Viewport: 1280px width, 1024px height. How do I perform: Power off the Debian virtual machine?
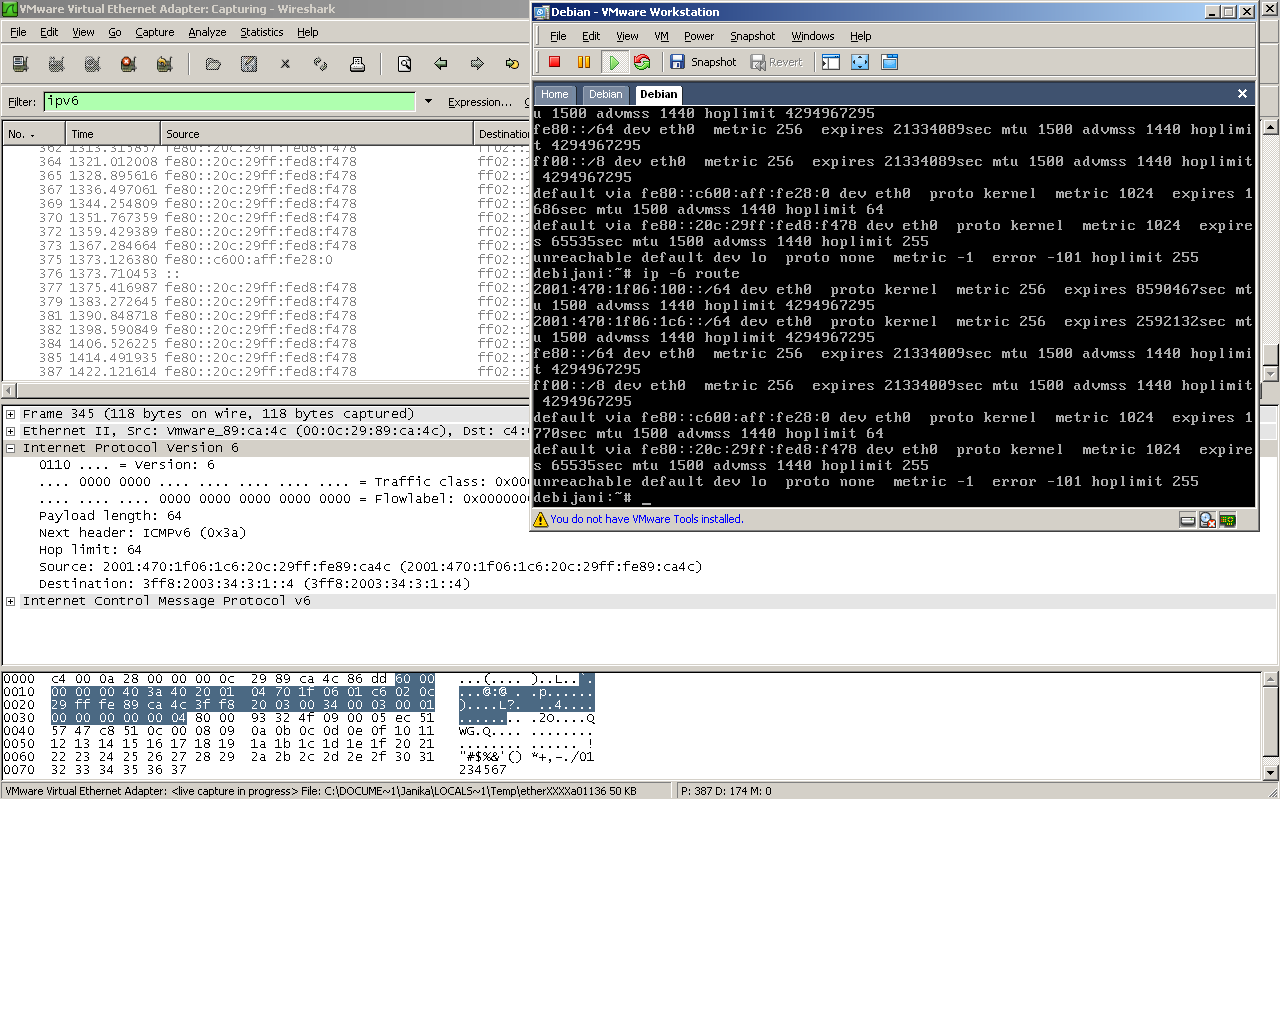click(x=554, y=61)
